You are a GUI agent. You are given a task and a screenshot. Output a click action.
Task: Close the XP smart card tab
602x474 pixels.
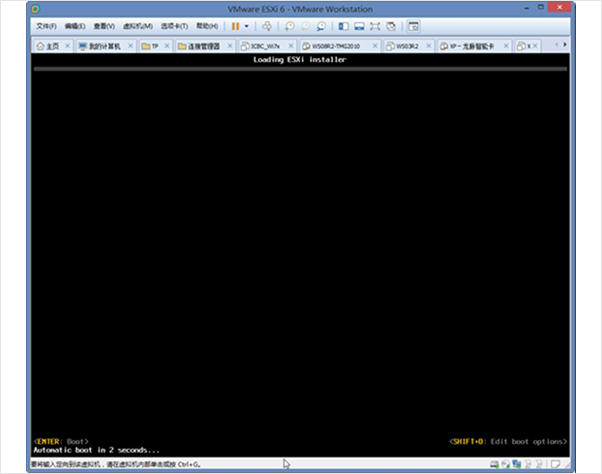tap(506, 46)
